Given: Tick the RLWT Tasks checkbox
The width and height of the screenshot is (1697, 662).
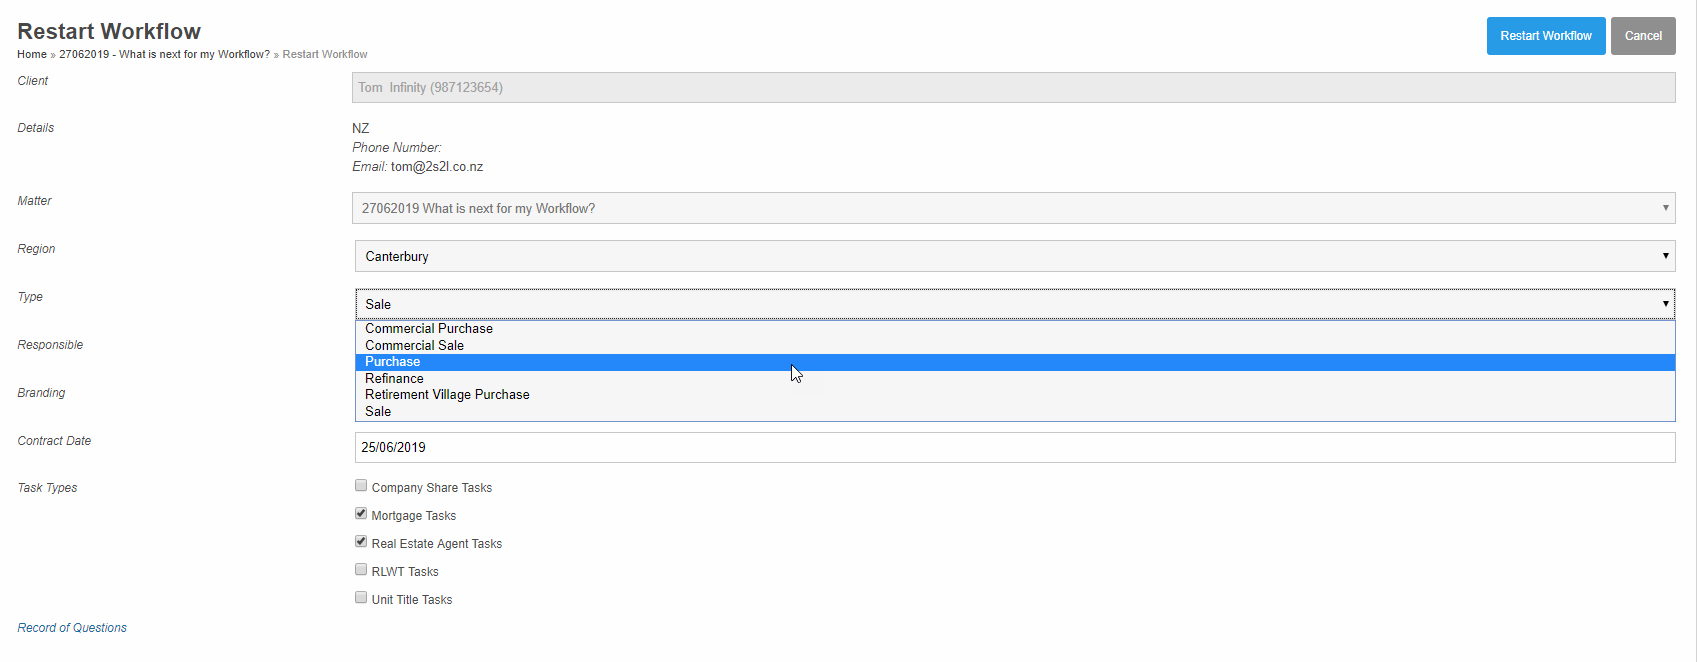Looking at the screenshot, I should tap(361, 570).
